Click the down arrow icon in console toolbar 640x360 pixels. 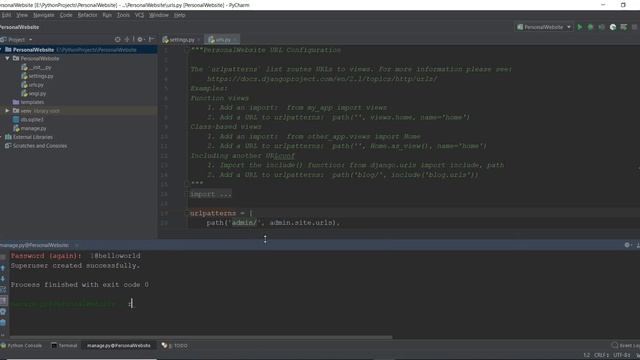tap(3, 279)
